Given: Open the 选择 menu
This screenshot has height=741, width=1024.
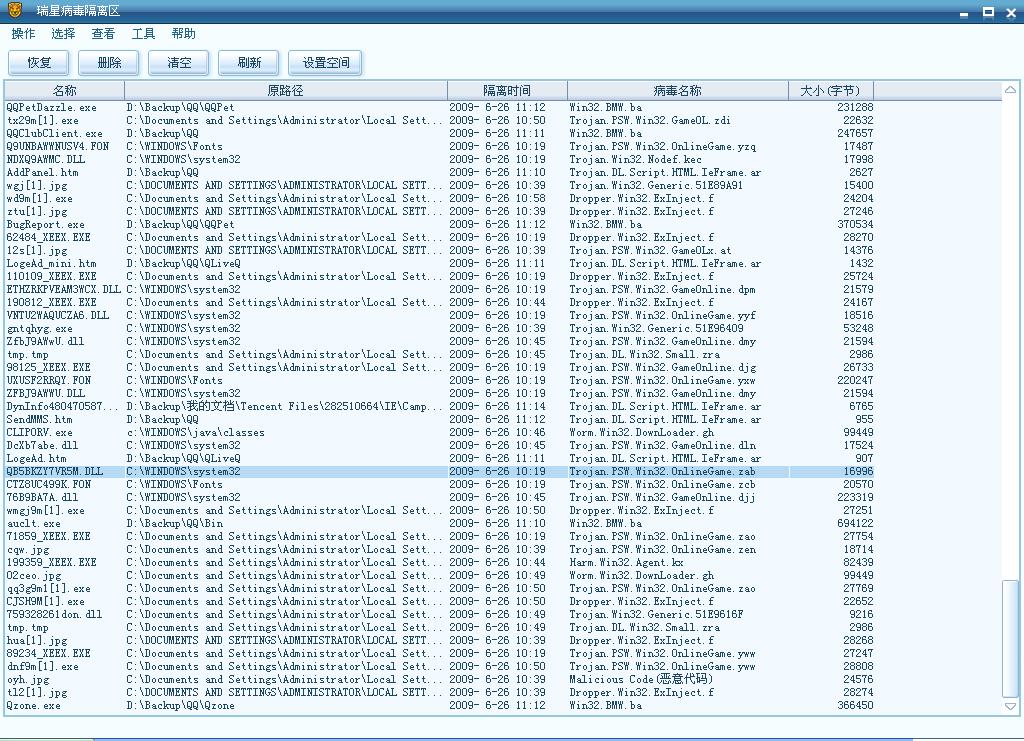Looking at the screenshot, I should point(63,34).
